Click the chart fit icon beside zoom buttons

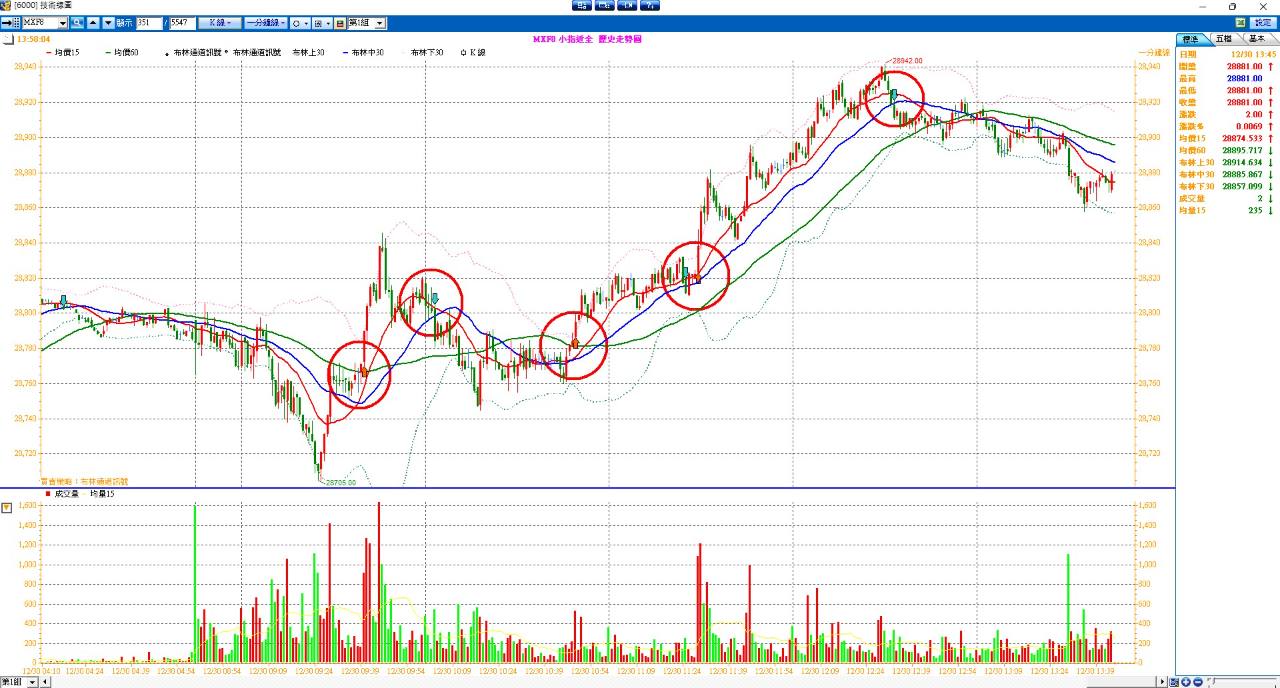(1174, 682)
